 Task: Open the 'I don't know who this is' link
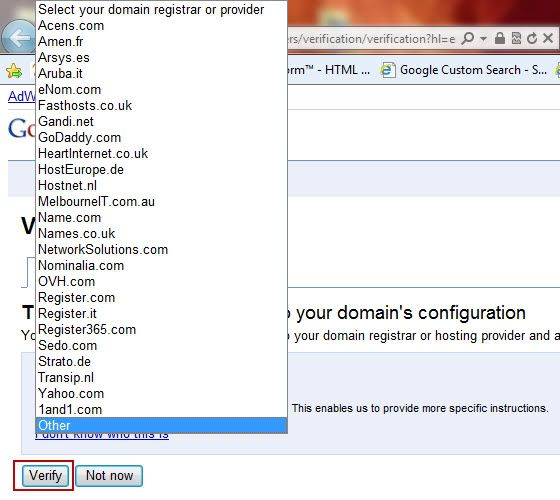pyautogui.click(x=102, y=436)
